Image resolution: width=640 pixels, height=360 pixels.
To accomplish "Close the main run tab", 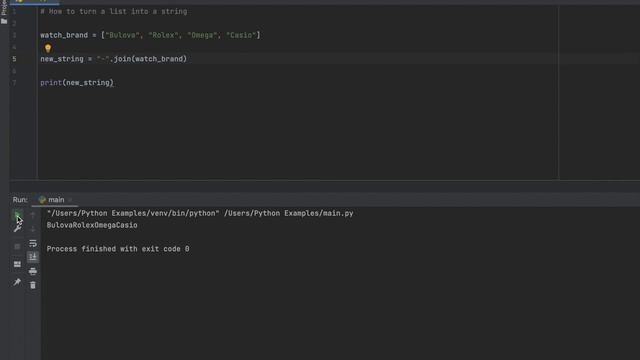I will 70,200.
